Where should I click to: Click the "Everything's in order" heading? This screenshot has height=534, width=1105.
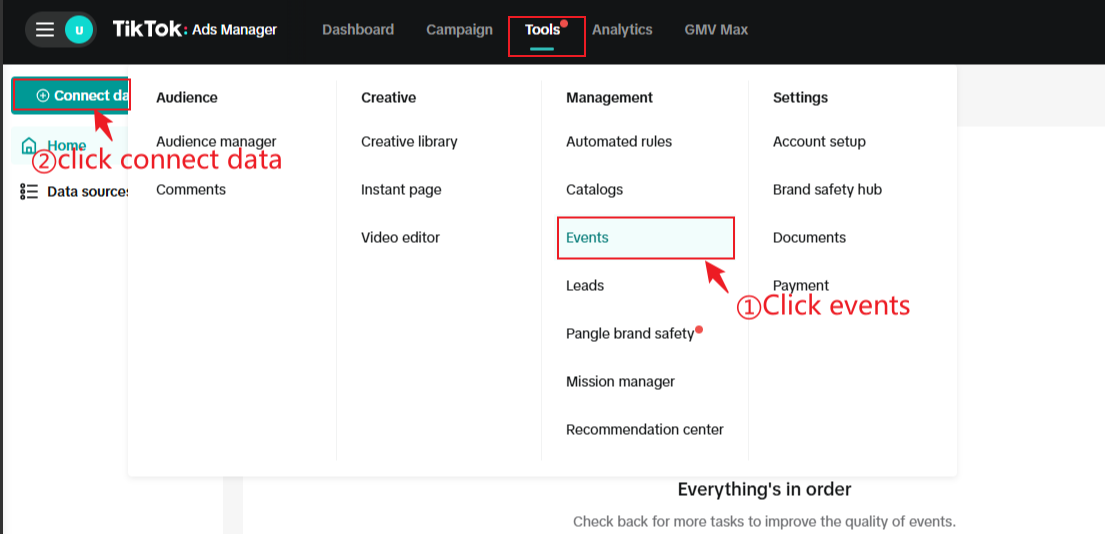pyautogui.click(x=765, y=489)
